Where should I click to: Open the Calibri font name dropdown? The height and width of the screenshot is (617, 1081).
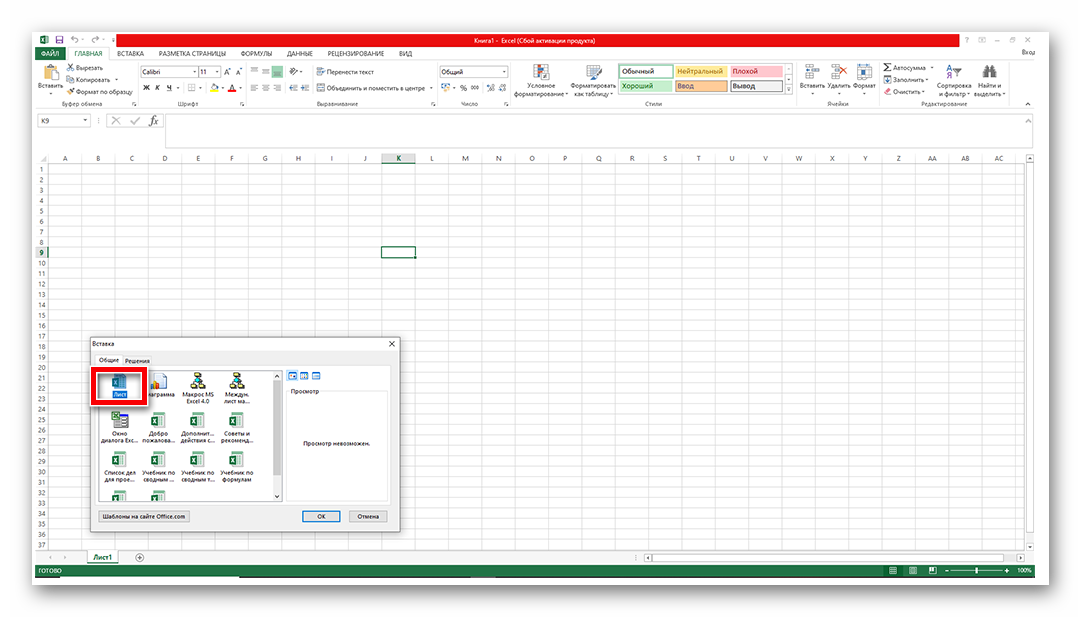pyautogui.click(x=193, y=72)
